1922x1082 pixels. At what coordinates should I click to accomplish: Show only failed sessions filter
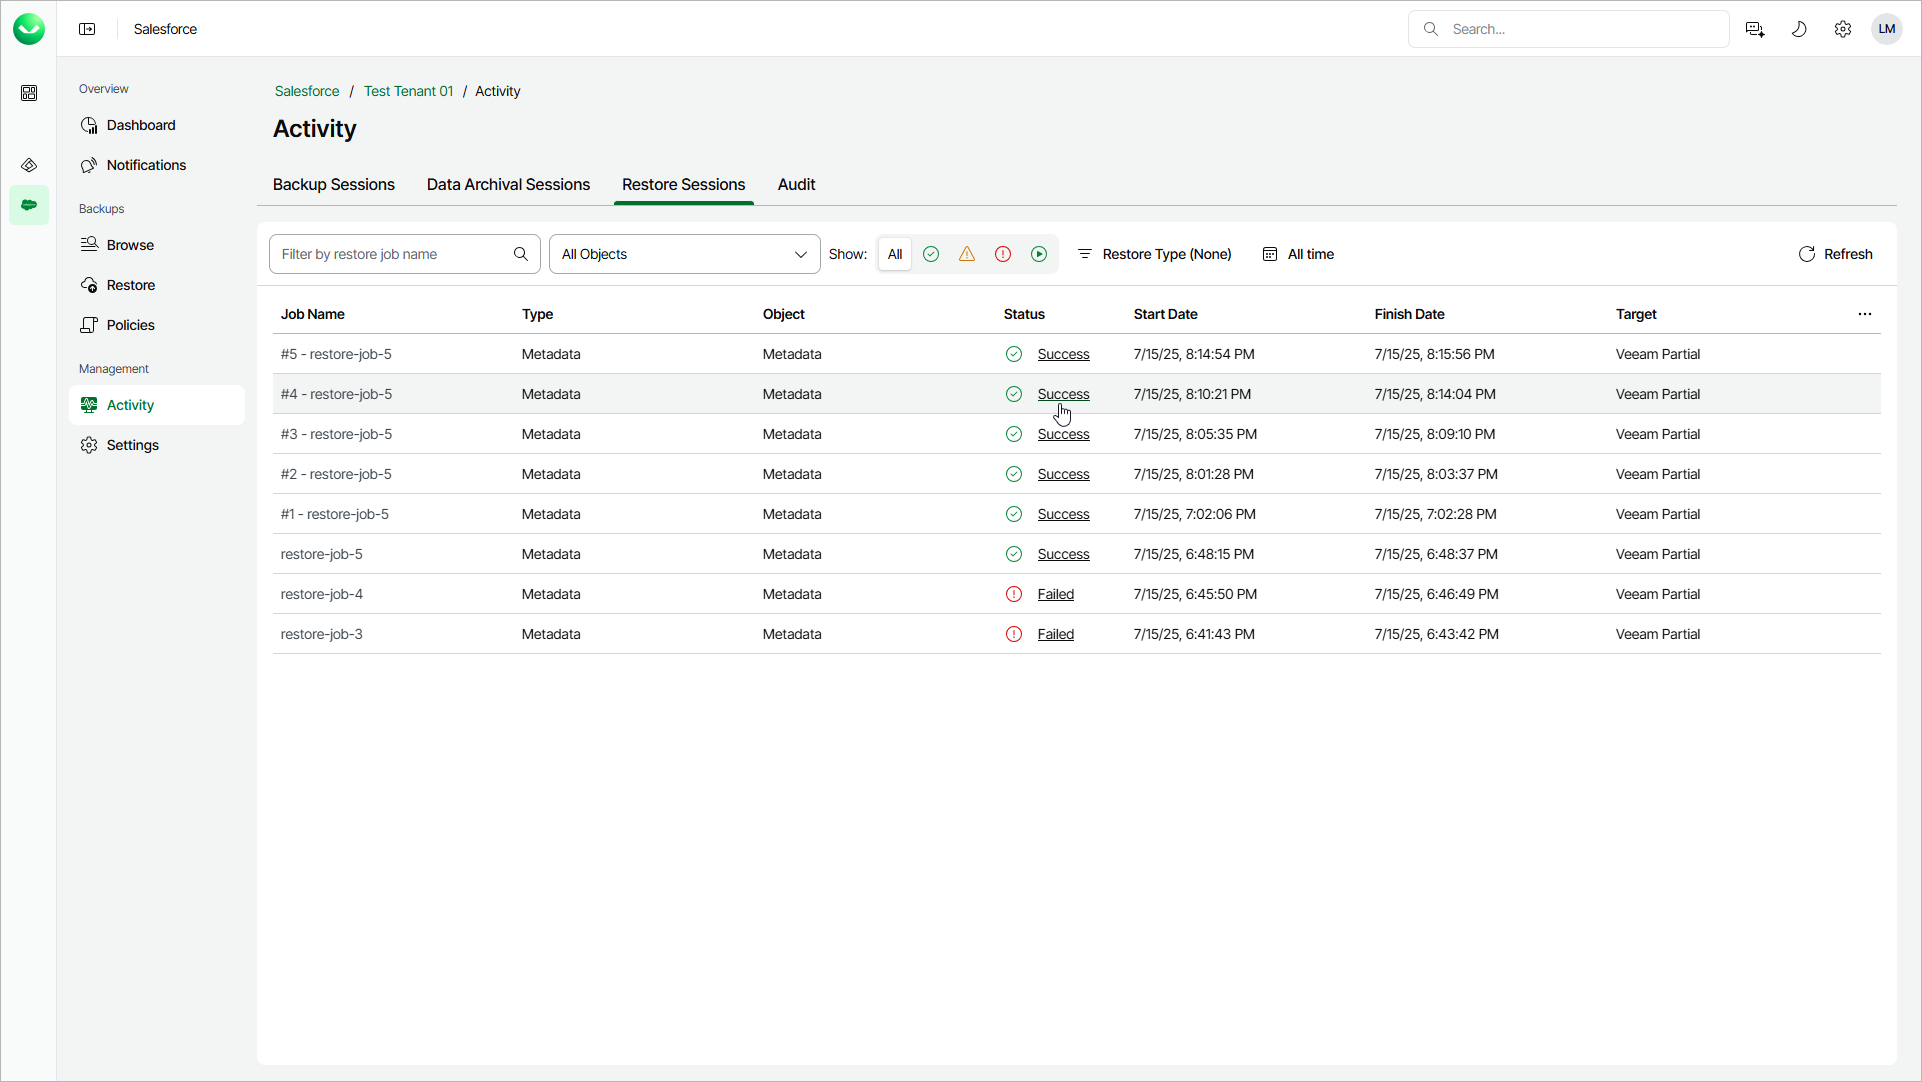[1003, 254]
